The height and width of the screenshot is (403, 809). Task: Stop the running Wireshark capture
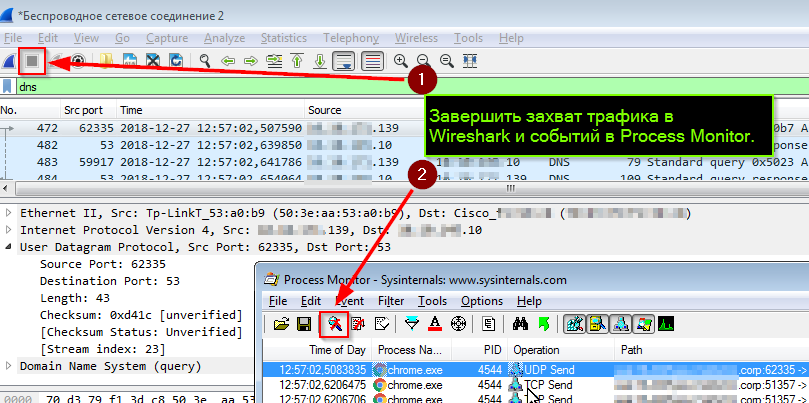pos(32,61)
